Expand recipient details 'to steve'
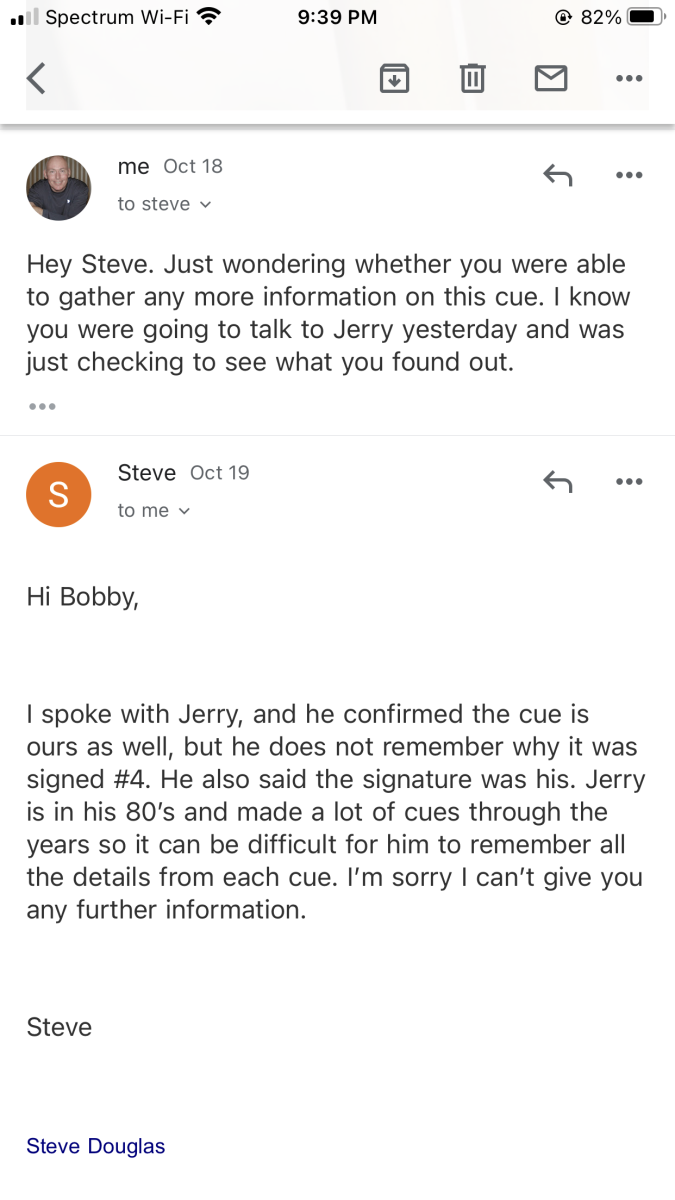Viewport: 675px width, 1200px height. coord(164,204)
